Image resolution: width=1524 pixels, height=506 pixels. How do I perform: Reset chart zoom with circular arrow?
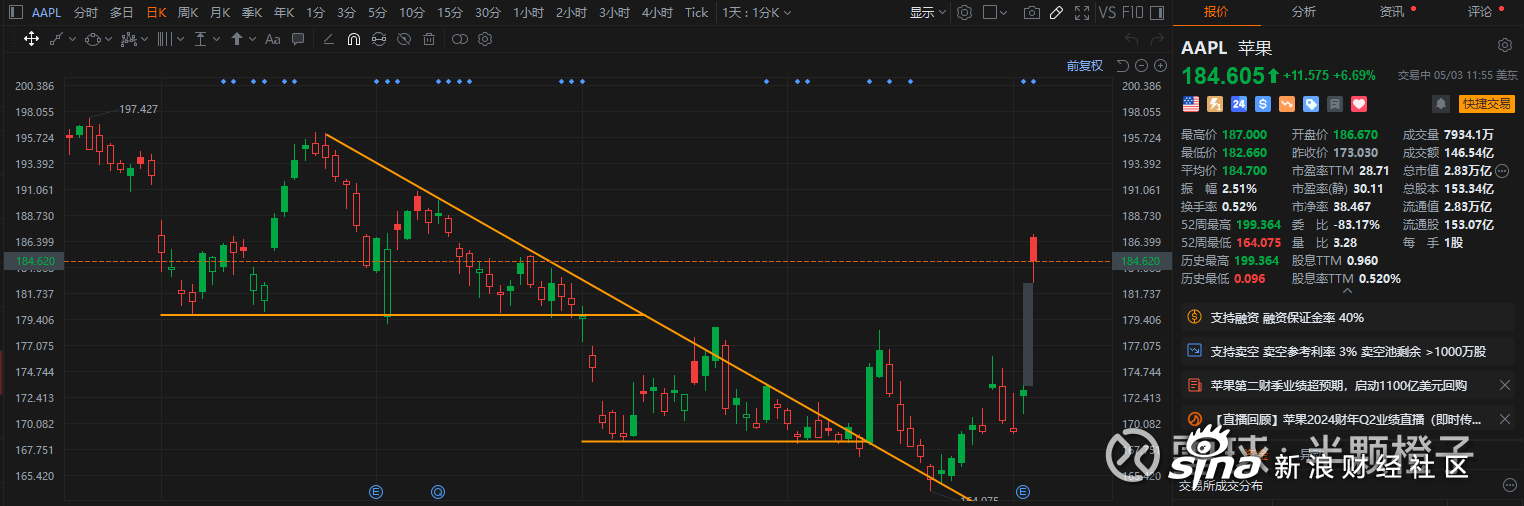tap(1123, 65)
